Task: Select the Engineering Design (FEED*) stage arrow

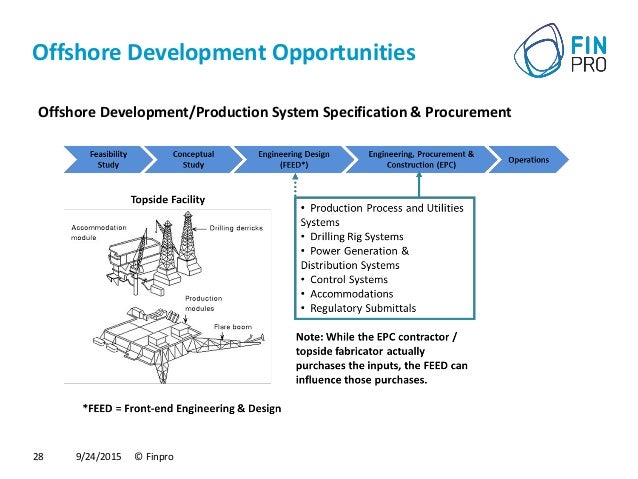Action: point(294,160)
